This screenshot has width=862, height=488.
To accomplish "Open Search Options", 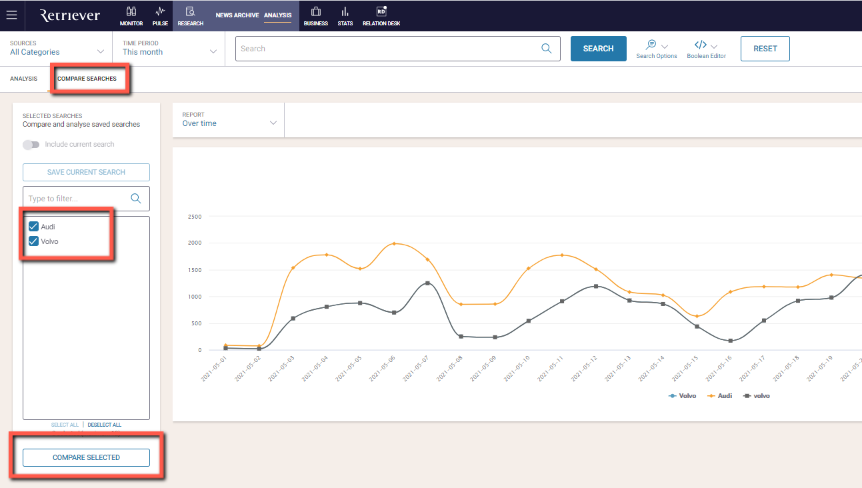I will click(x=656, y=49).
